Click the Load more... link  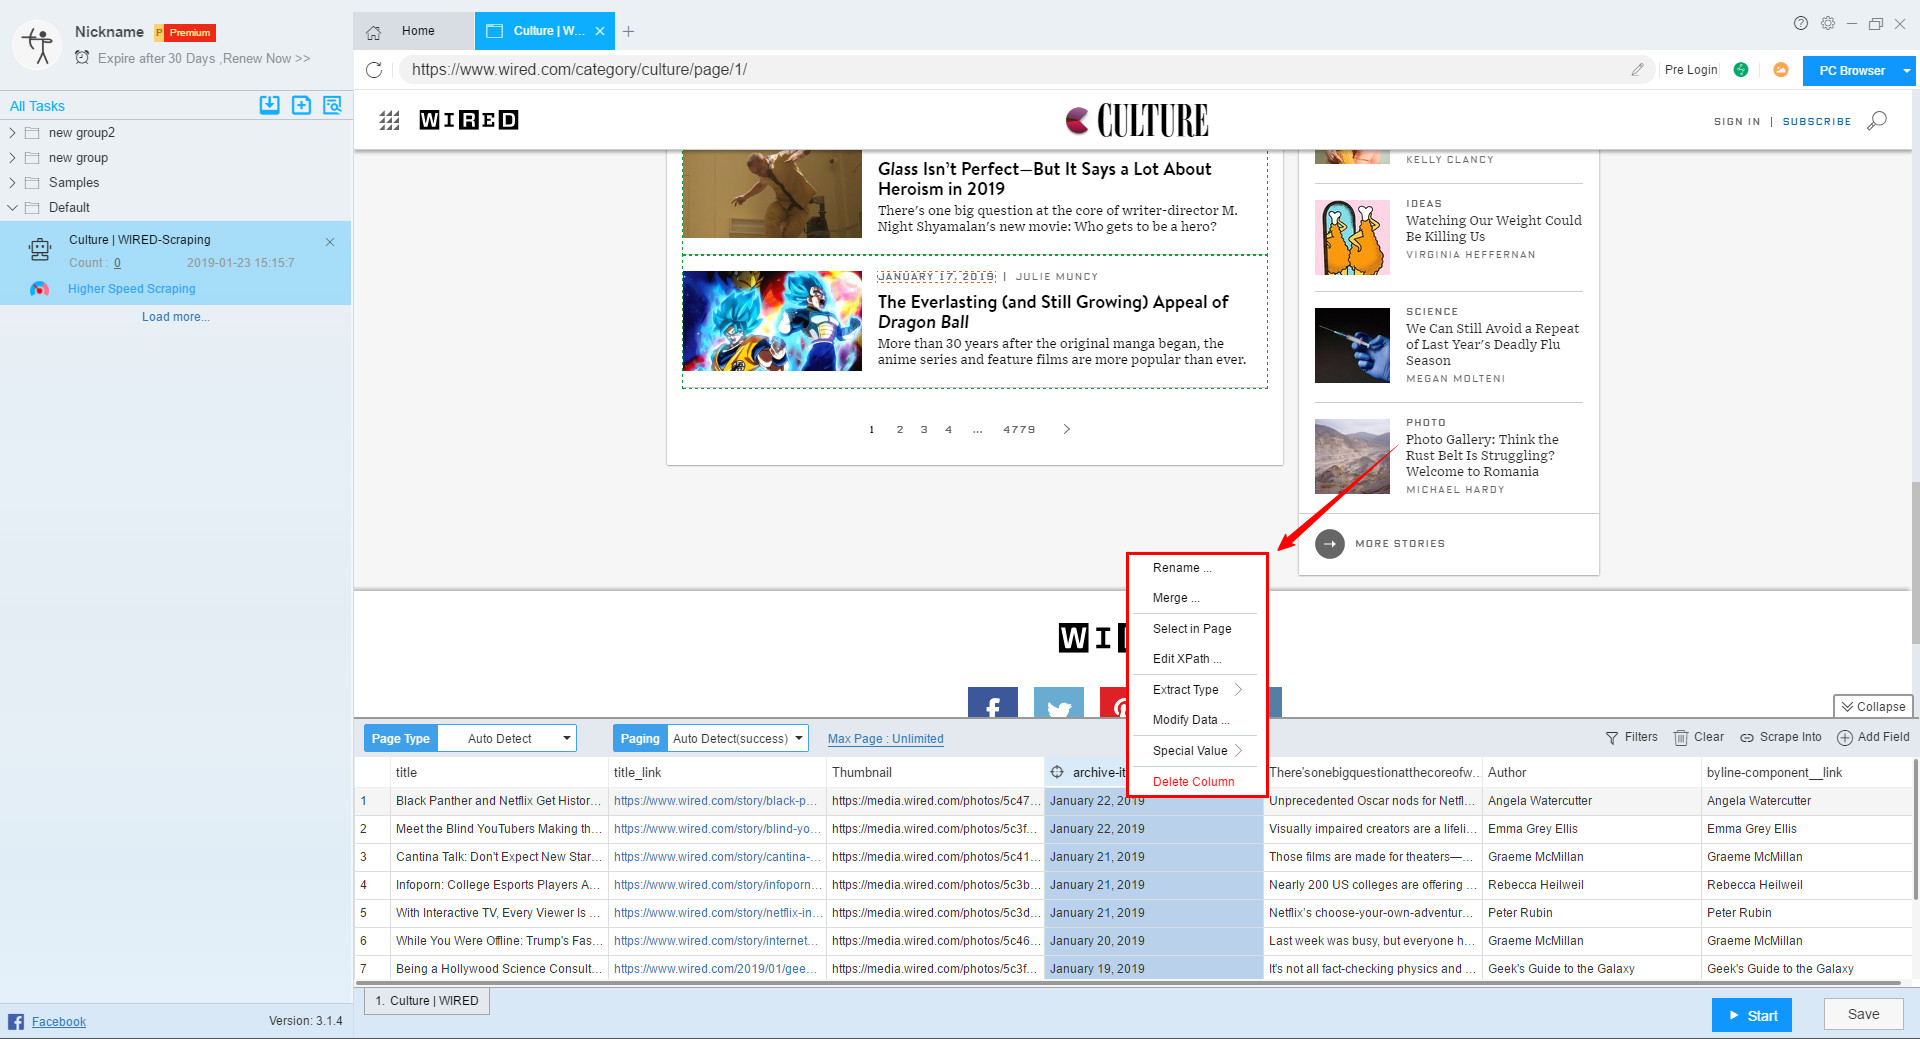click(176, 317)
